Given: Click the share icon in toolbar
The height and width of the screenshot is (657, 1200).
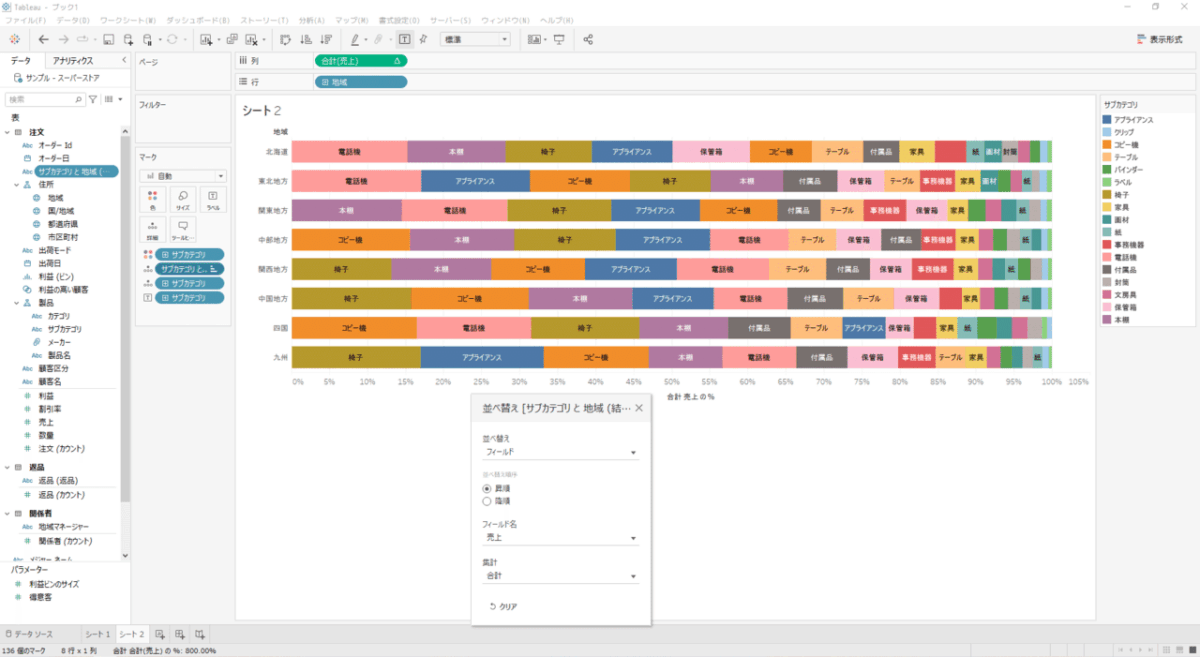Looking at the screenshot, I should point(588,39).
